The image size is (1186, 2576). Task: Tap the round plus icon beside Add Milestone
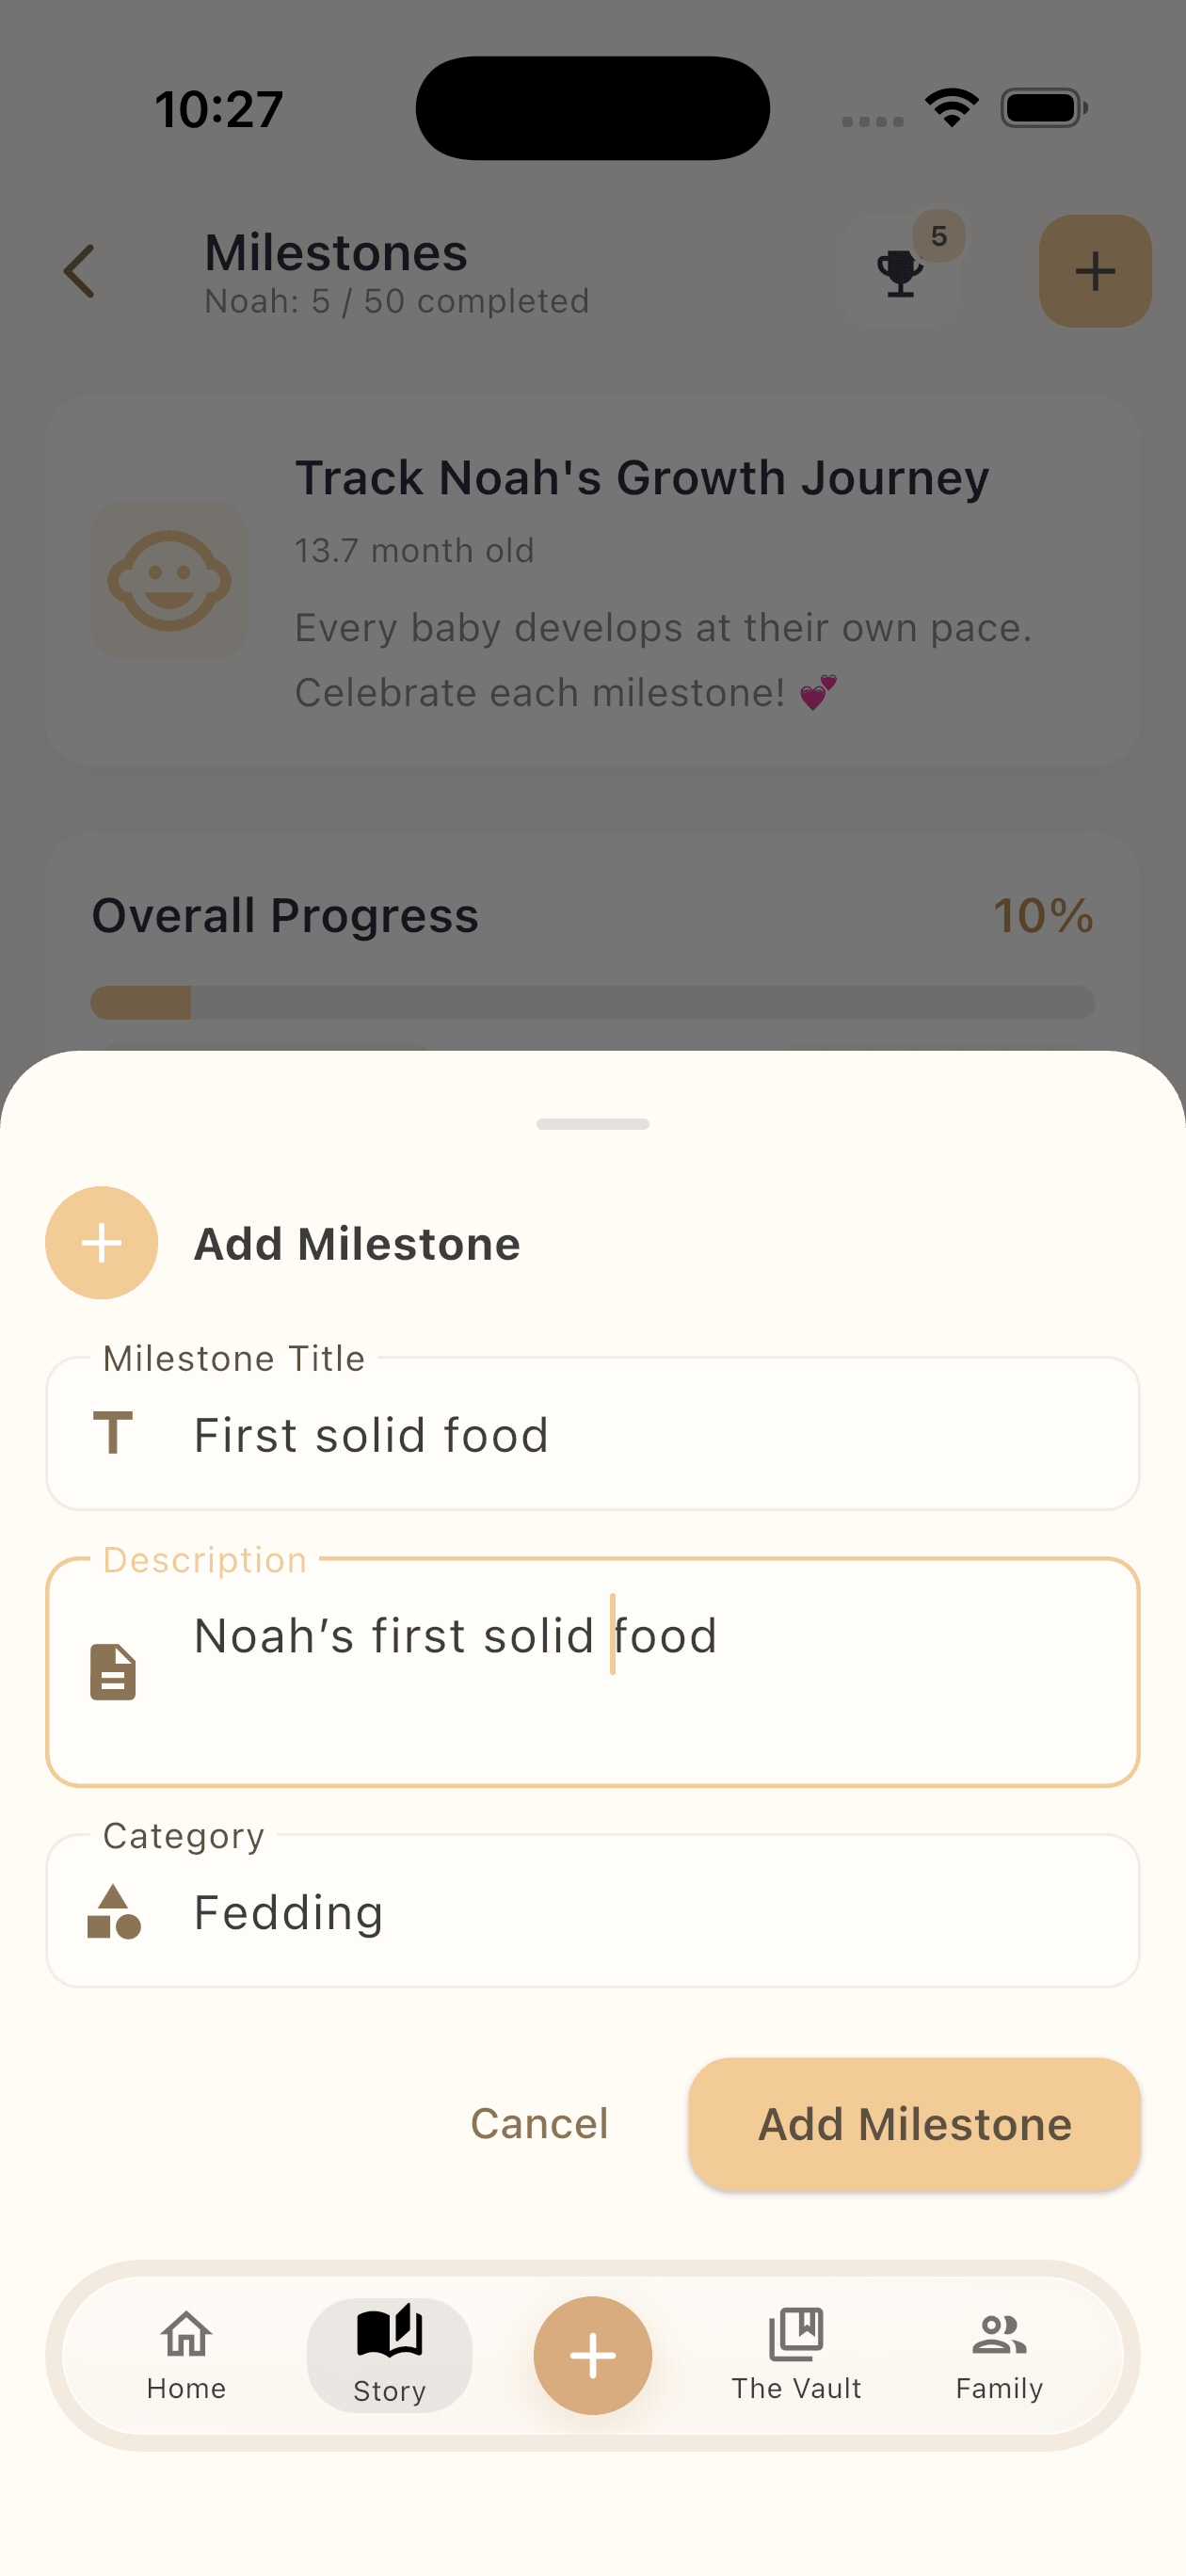tap(102, 1242)
